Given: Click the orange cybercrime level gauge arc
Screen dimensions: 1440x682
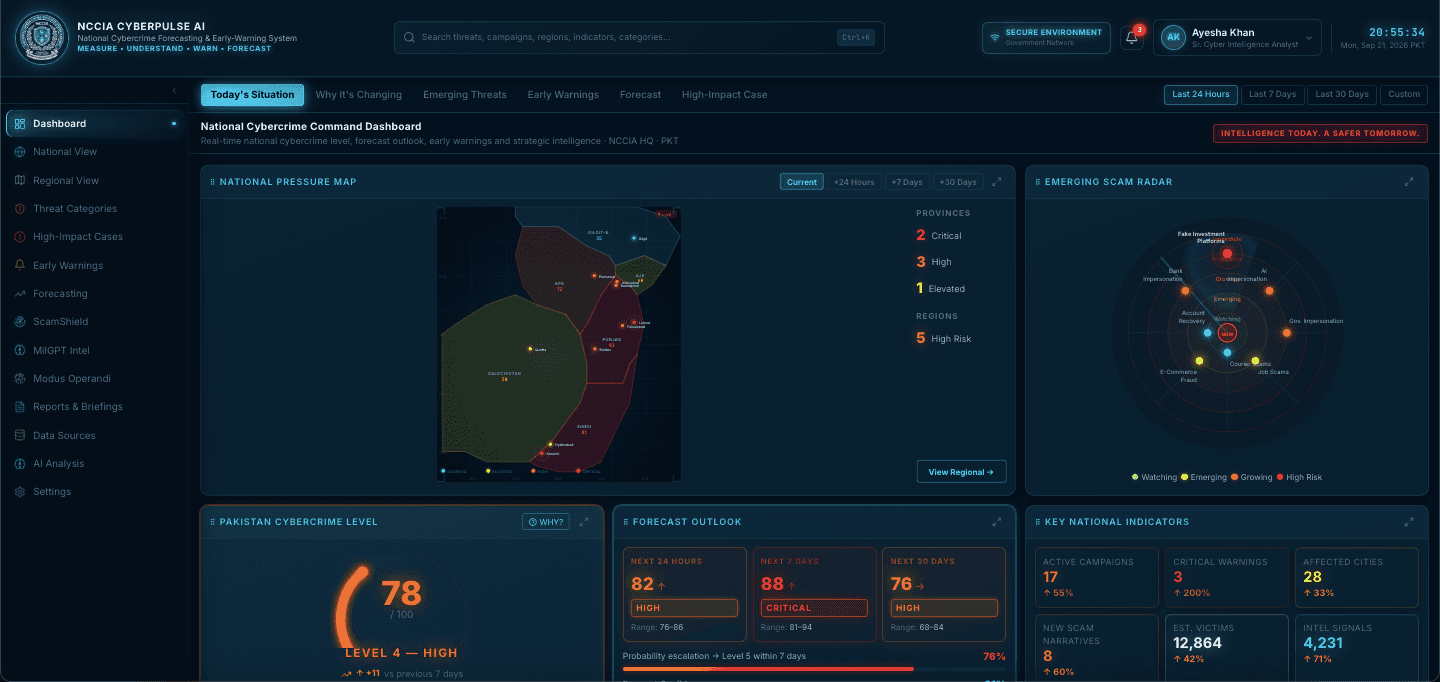Looking at the screenshot, I should (x=349, y=608).
